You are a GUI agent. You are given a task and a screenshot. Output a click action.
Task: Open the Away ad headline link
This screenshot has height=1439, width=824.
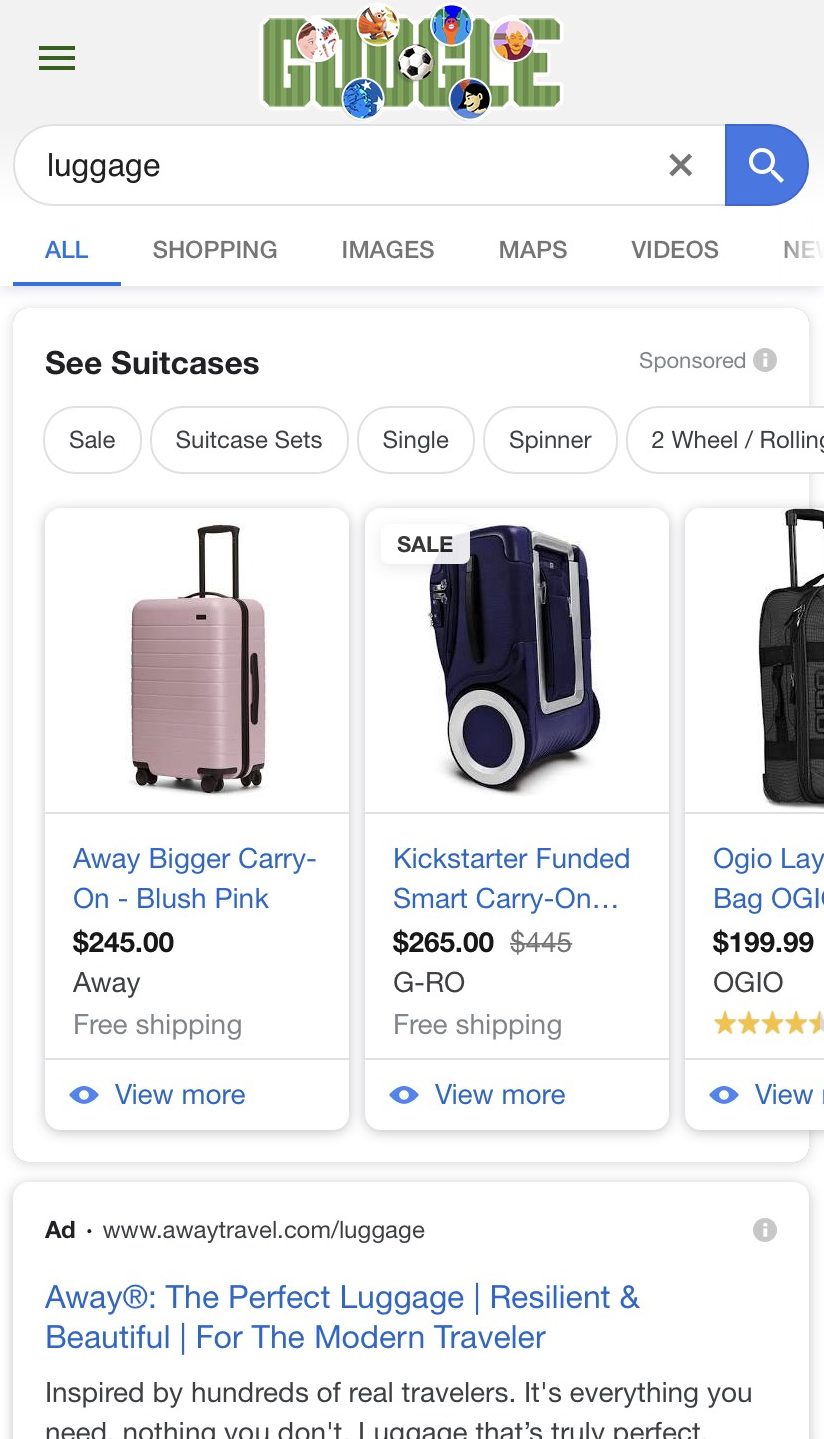point(342,1317)
